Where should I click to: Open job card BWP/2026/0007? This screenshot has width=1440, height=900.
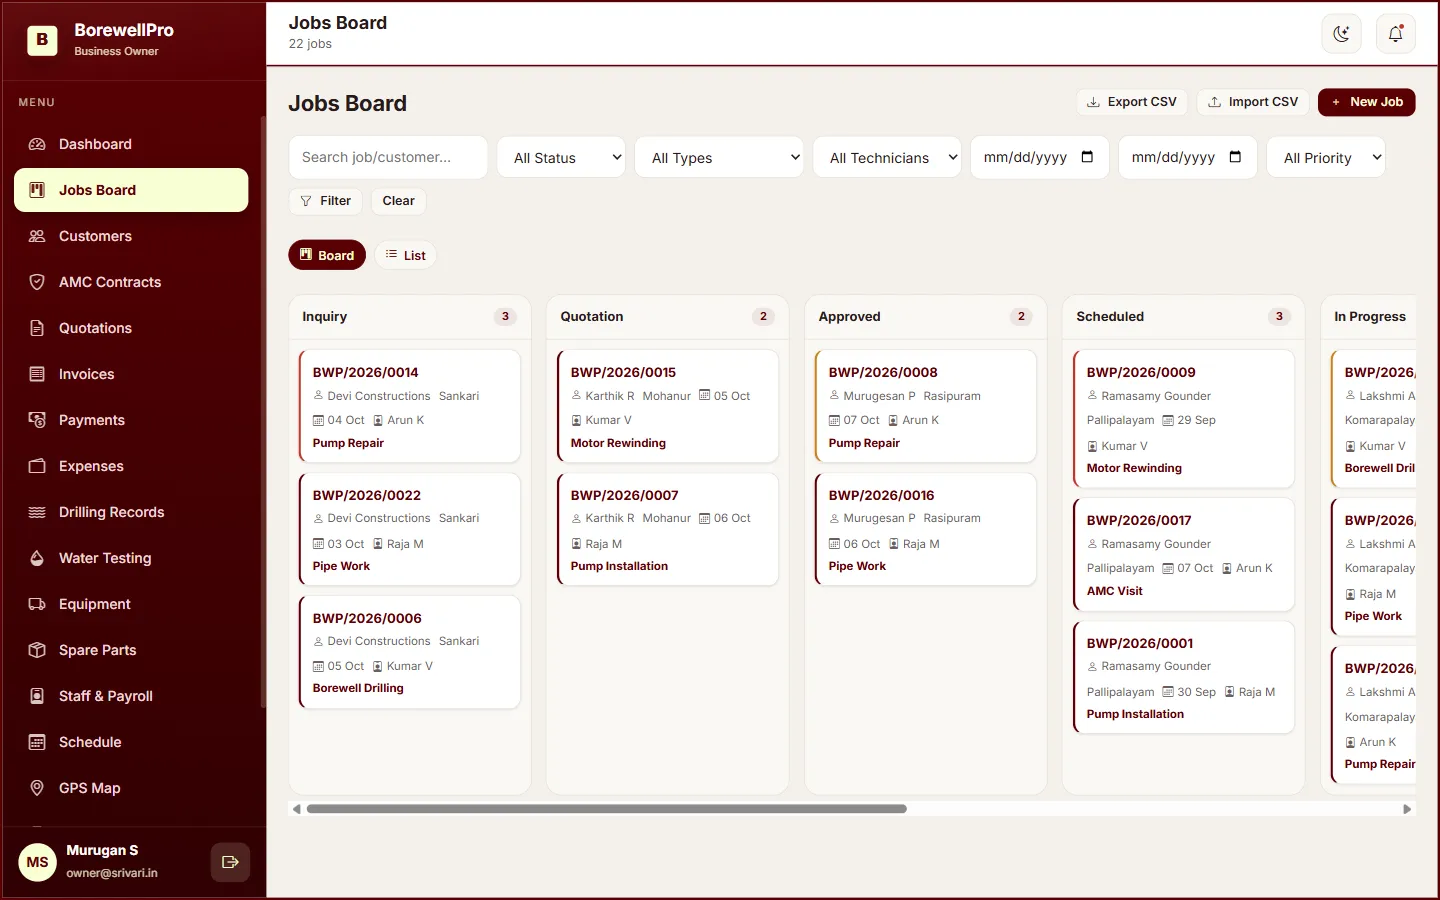pyautogui.click(x=668, y=529)
